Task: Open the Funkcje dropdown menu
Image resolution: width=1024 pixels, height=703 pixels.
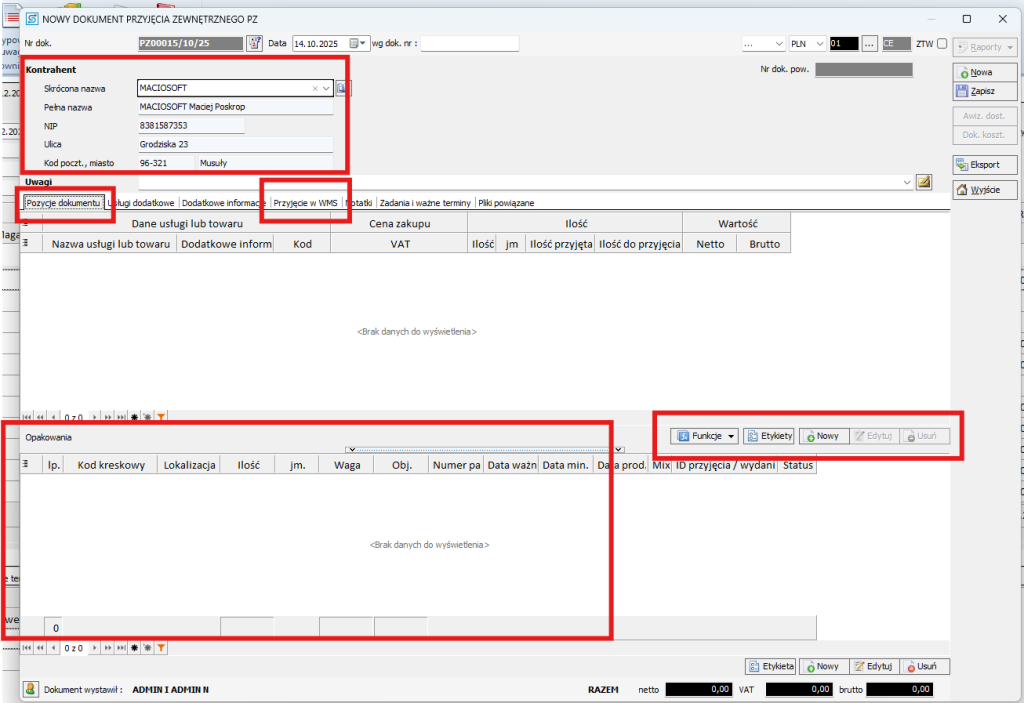Action: click(707, 436)
